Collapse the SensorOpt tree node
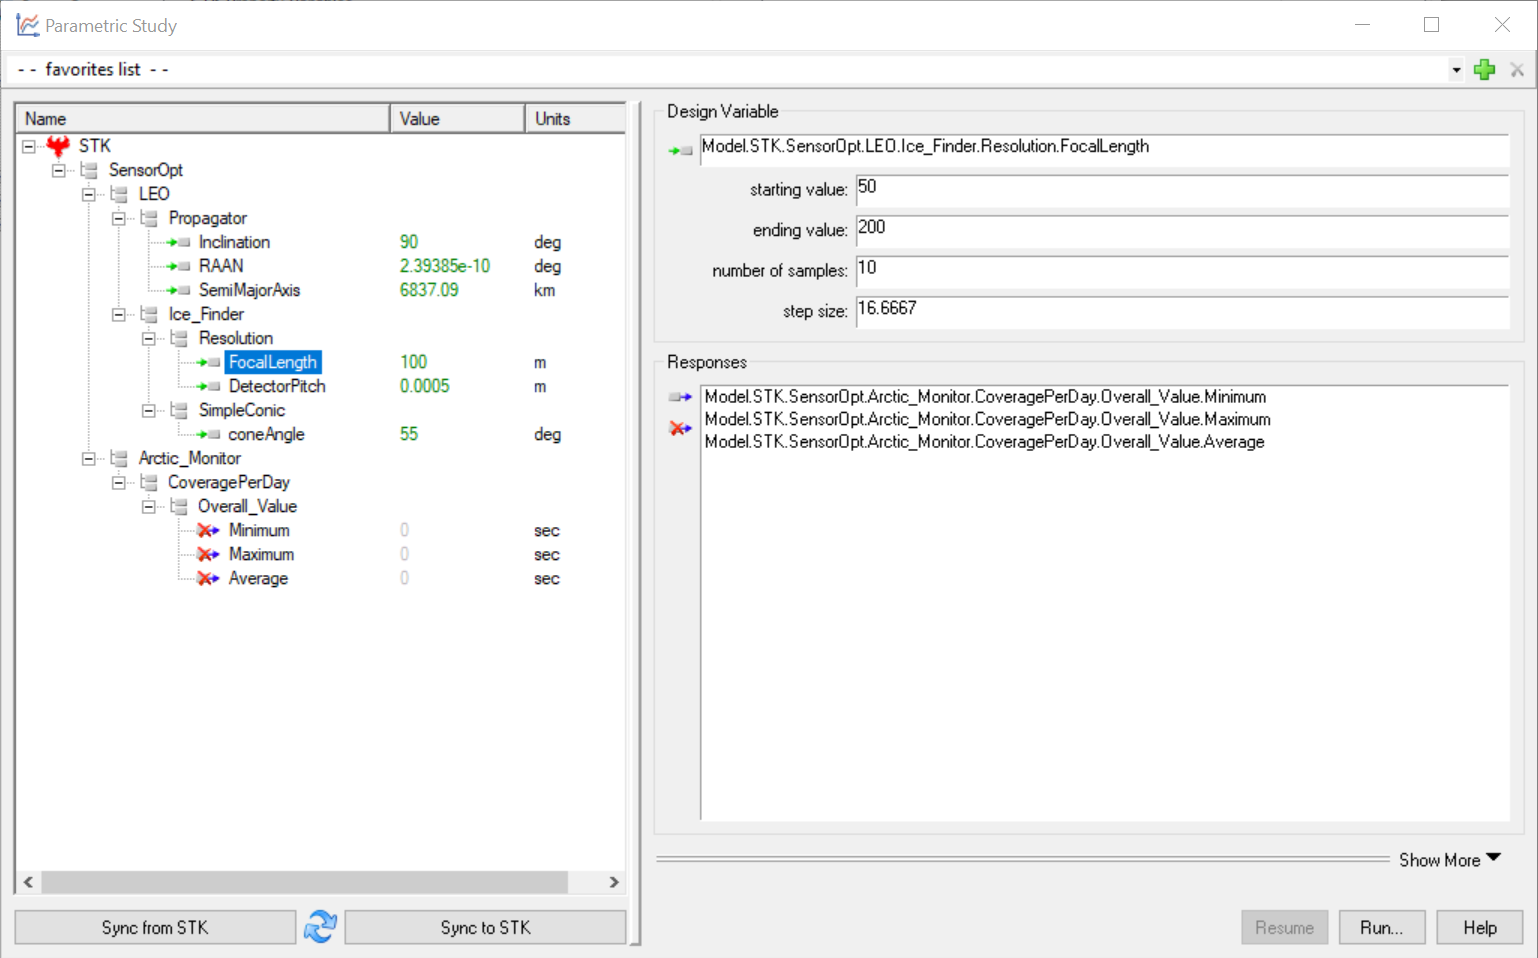The width and height of the screenshot is (1538, 958). coord(59,170)
